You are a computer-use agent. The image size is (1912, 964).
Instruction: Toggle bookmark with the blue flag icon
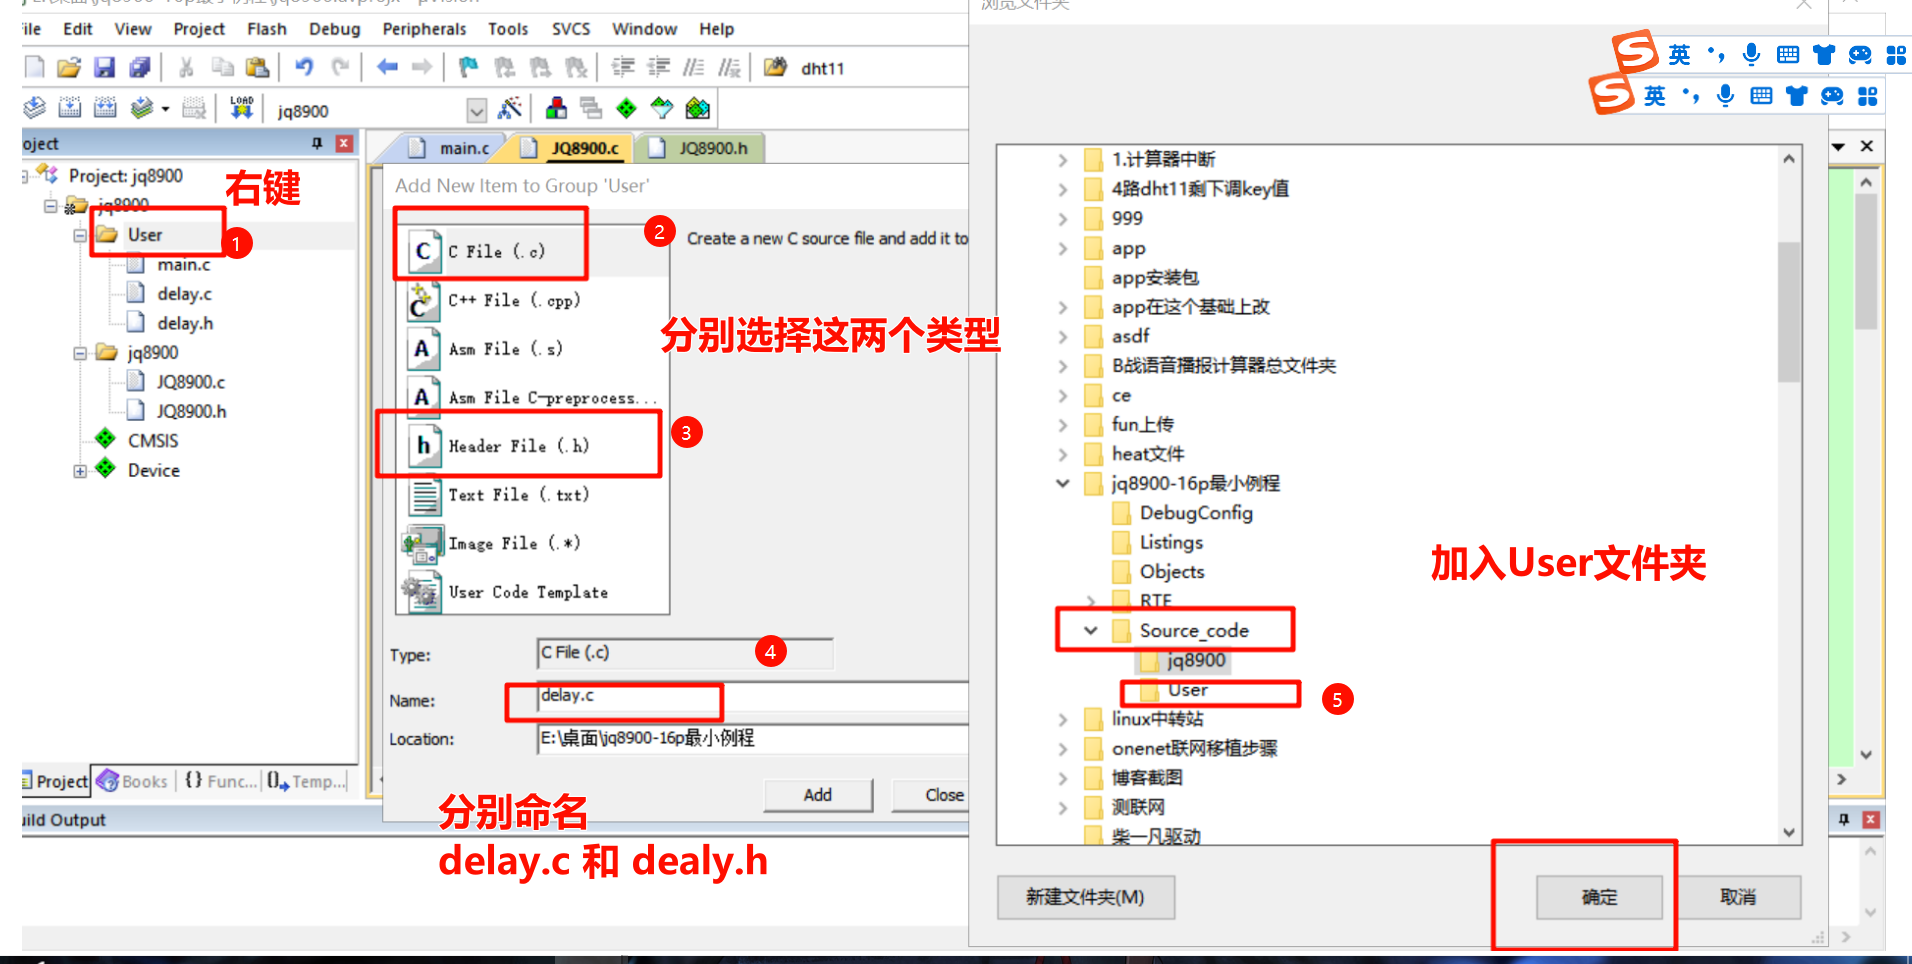tap(468, 67)
